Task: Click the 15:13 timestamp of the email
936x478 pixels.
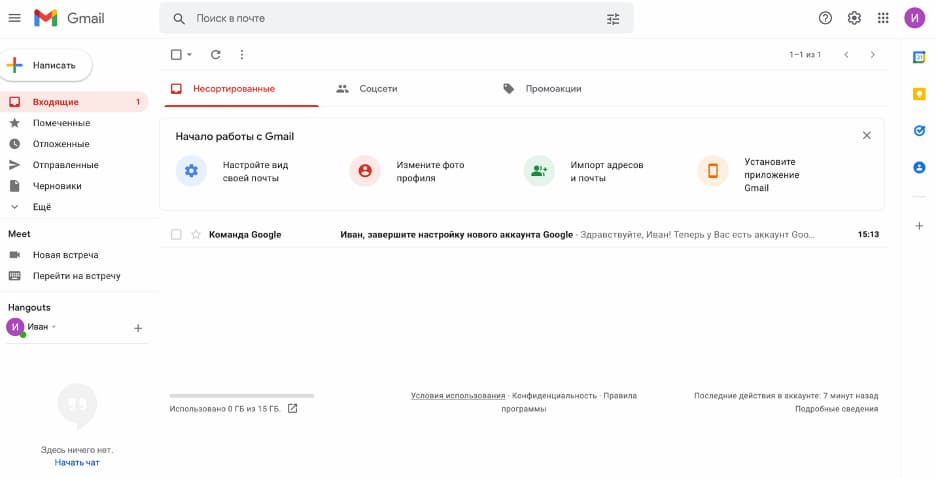Action: click(x=868, y=235)
